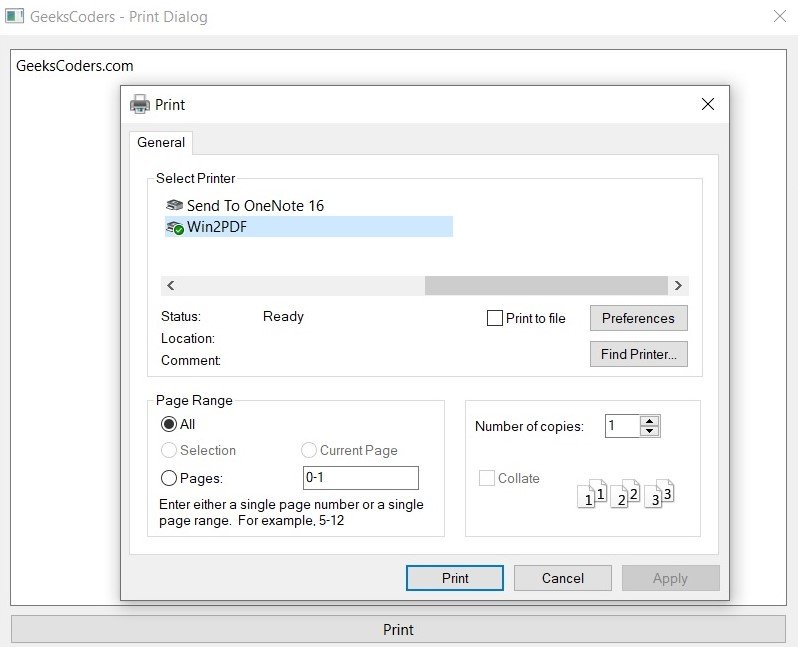Click GeeksCoders.com text in editor area
Viewport: 798px width, 647px height.
[x=75, y=66]
